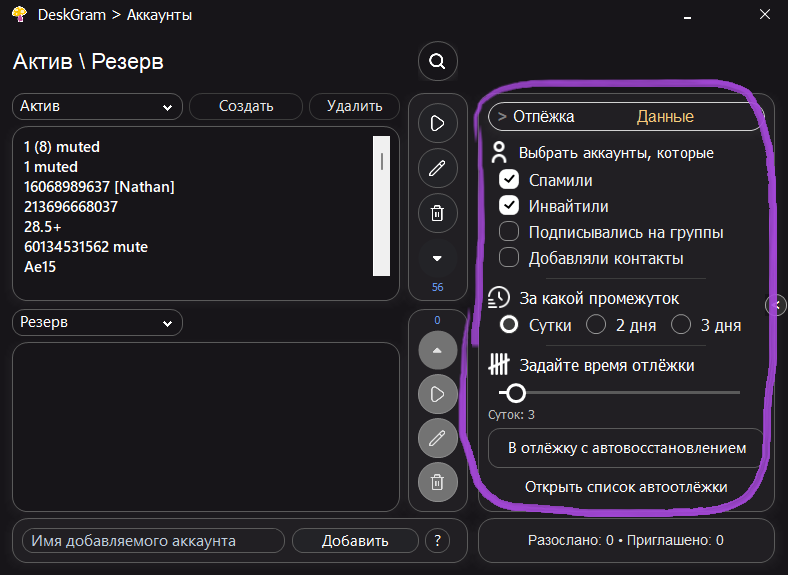Enable the Подписывались на группы checkbox
788x575 pixels.
click(510, 232)
